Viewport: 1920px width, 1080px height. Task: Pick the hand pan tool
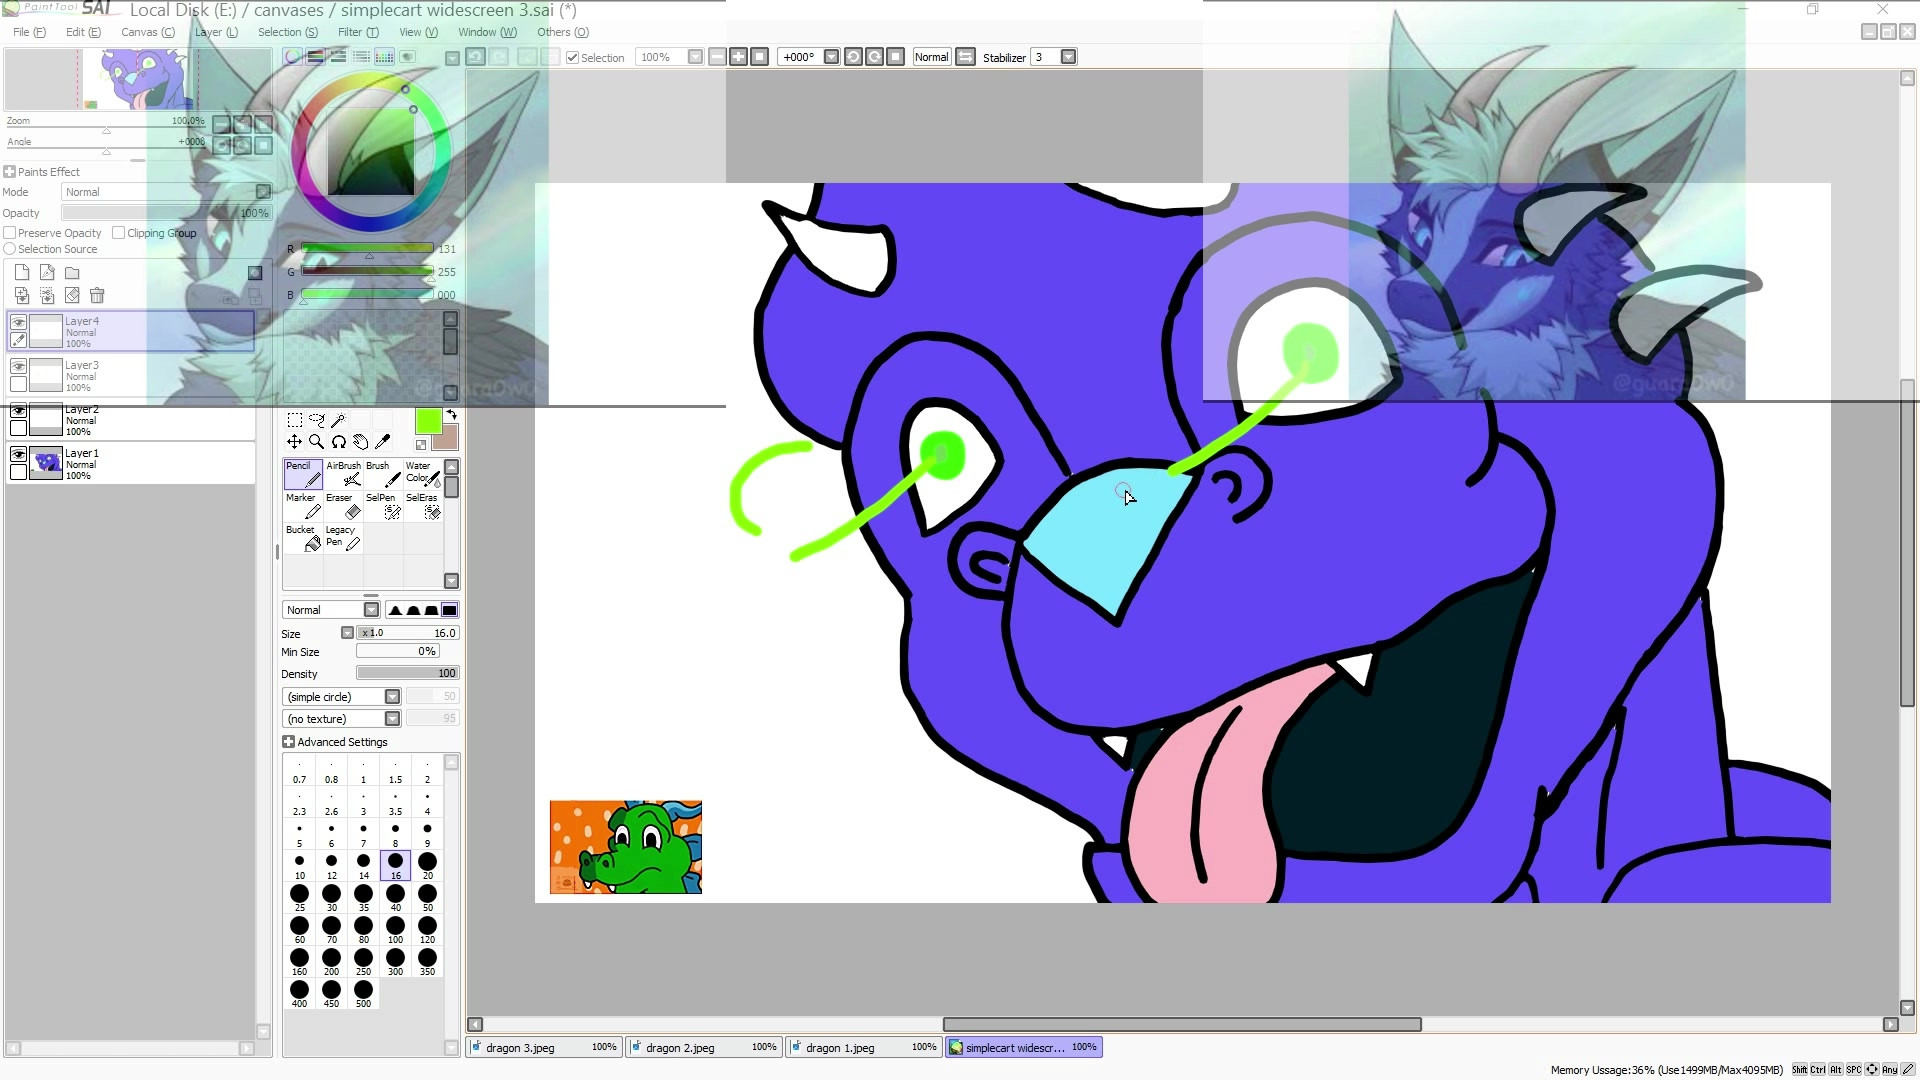pos(361,442)
